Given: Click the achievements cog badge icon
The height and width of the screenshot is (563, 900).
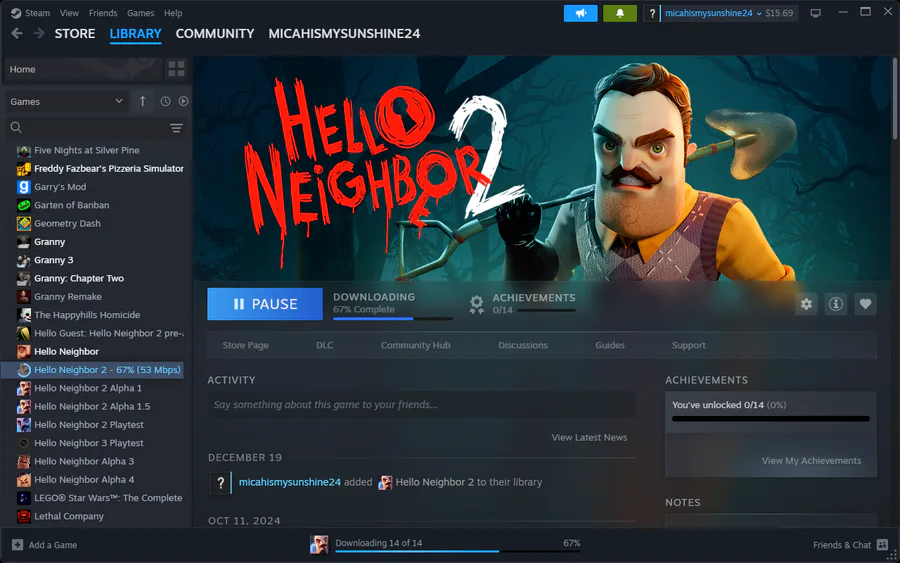Looking at the screenshot, I should click(476, 304).
